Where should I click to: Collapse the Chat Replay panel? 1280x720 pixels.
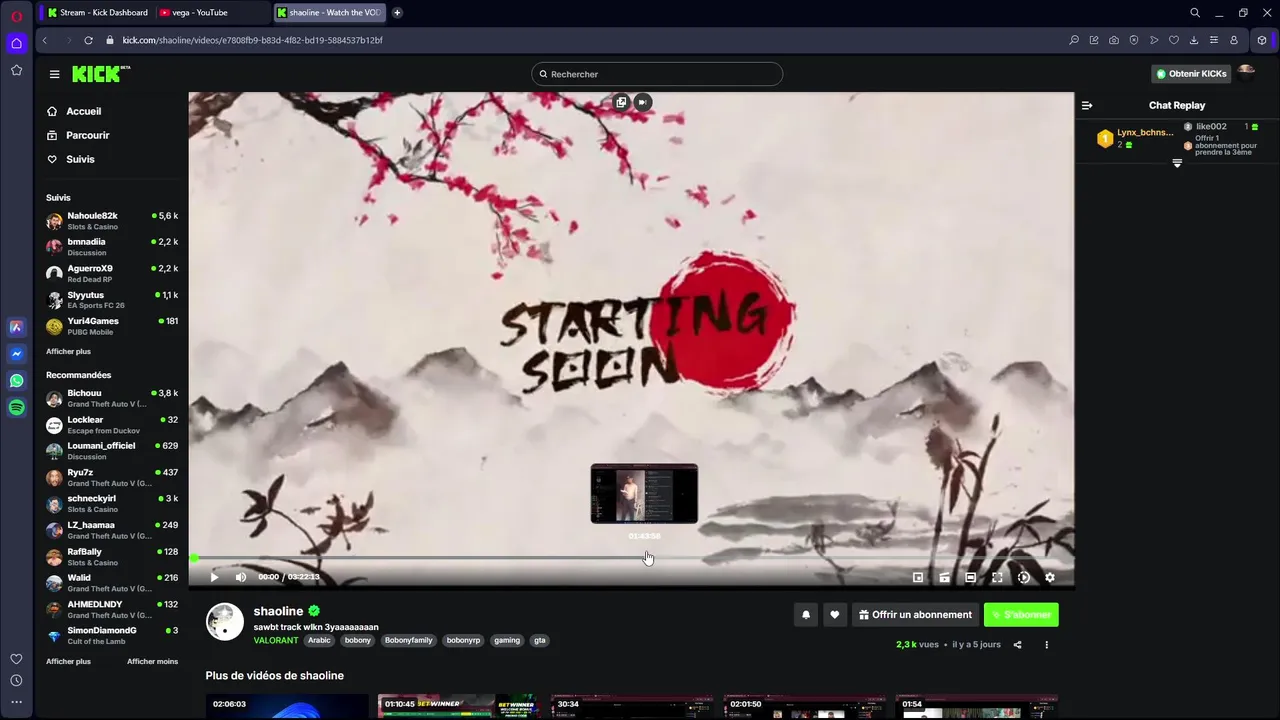pos(1087,105)
